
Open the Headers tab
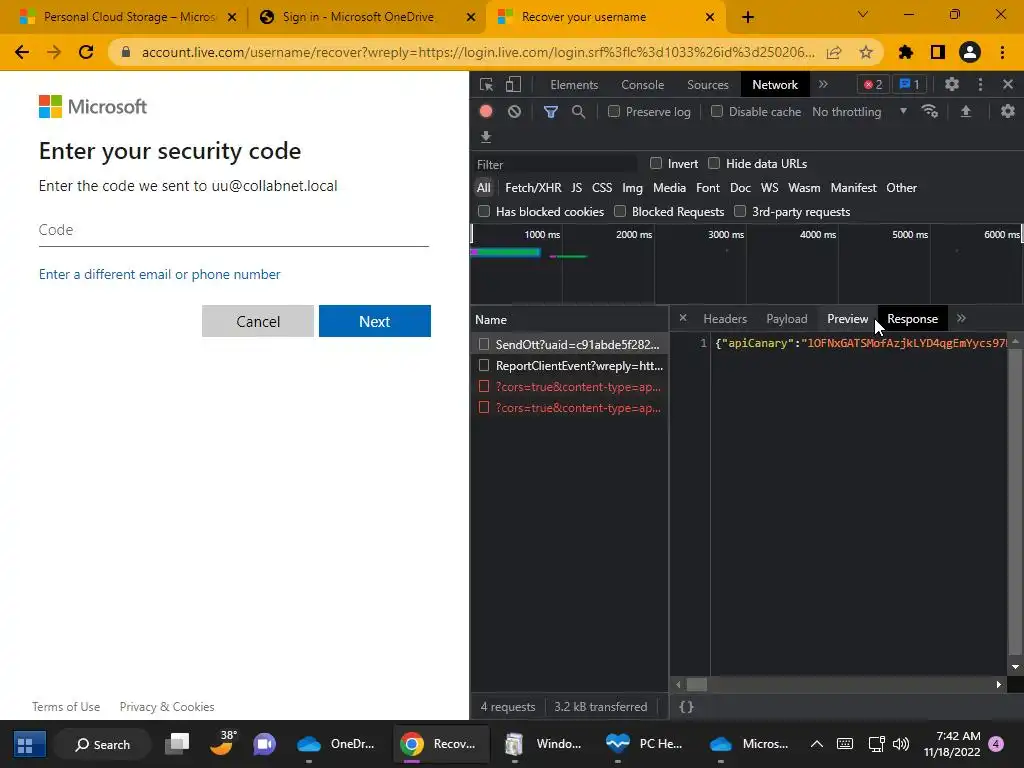pyautogui.click(x=725, y=319)
